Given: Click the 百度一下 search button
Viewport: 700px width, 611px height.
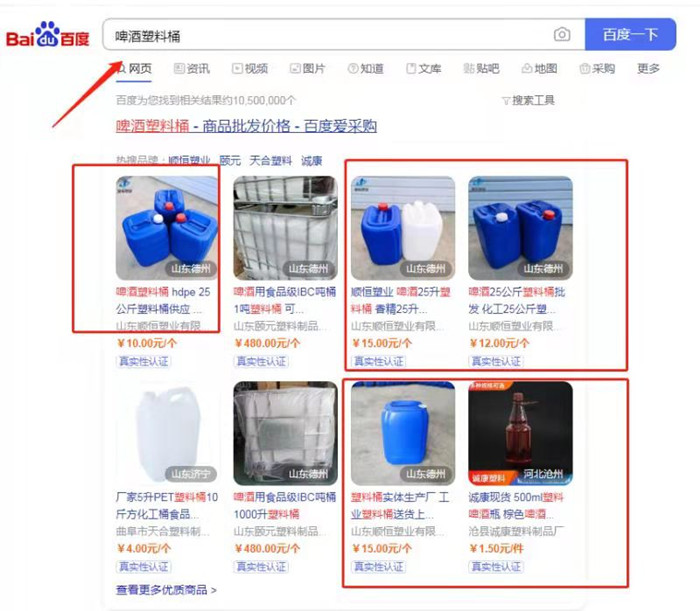Looking at the screenshot, I should (x=630, y=34).
